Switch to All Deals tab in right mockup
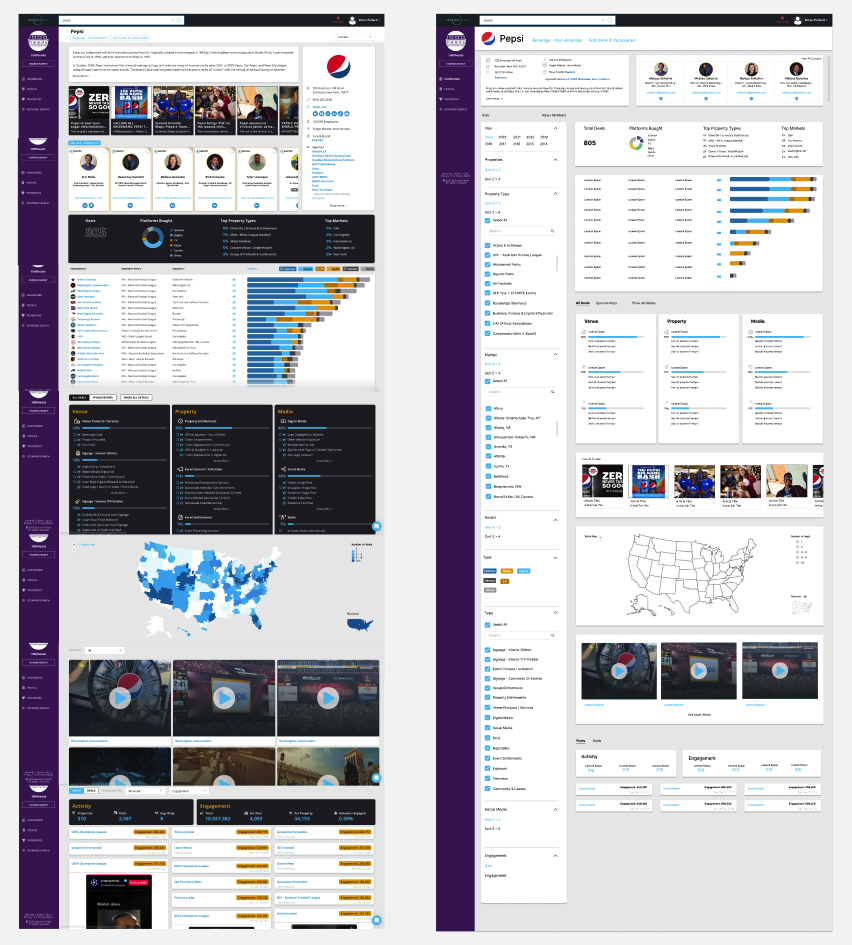Screen dimensions: 852x945 pos(583,303)
